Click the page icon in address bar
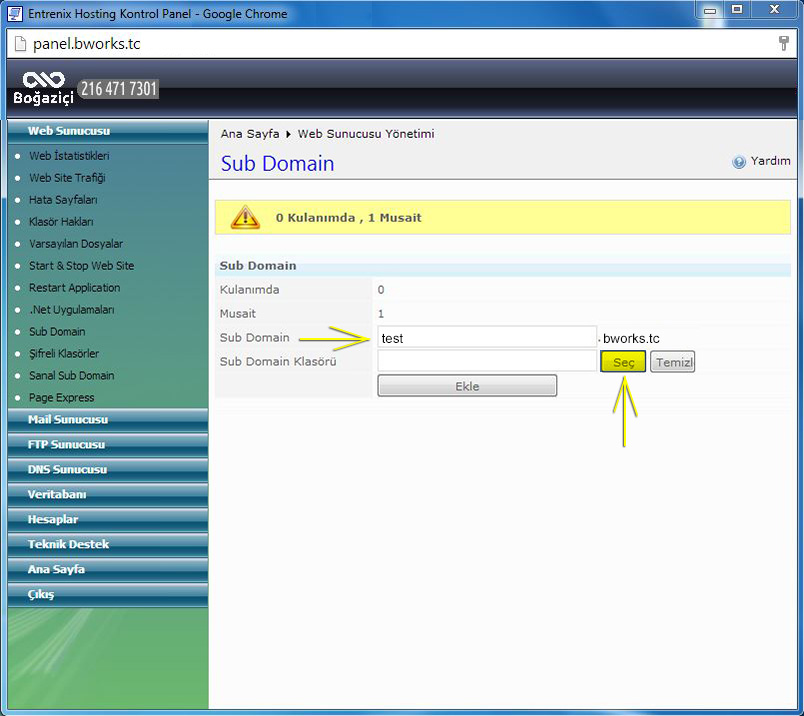Image resolution: width=804 pixels, height=716 pixels. click(17, 45)
